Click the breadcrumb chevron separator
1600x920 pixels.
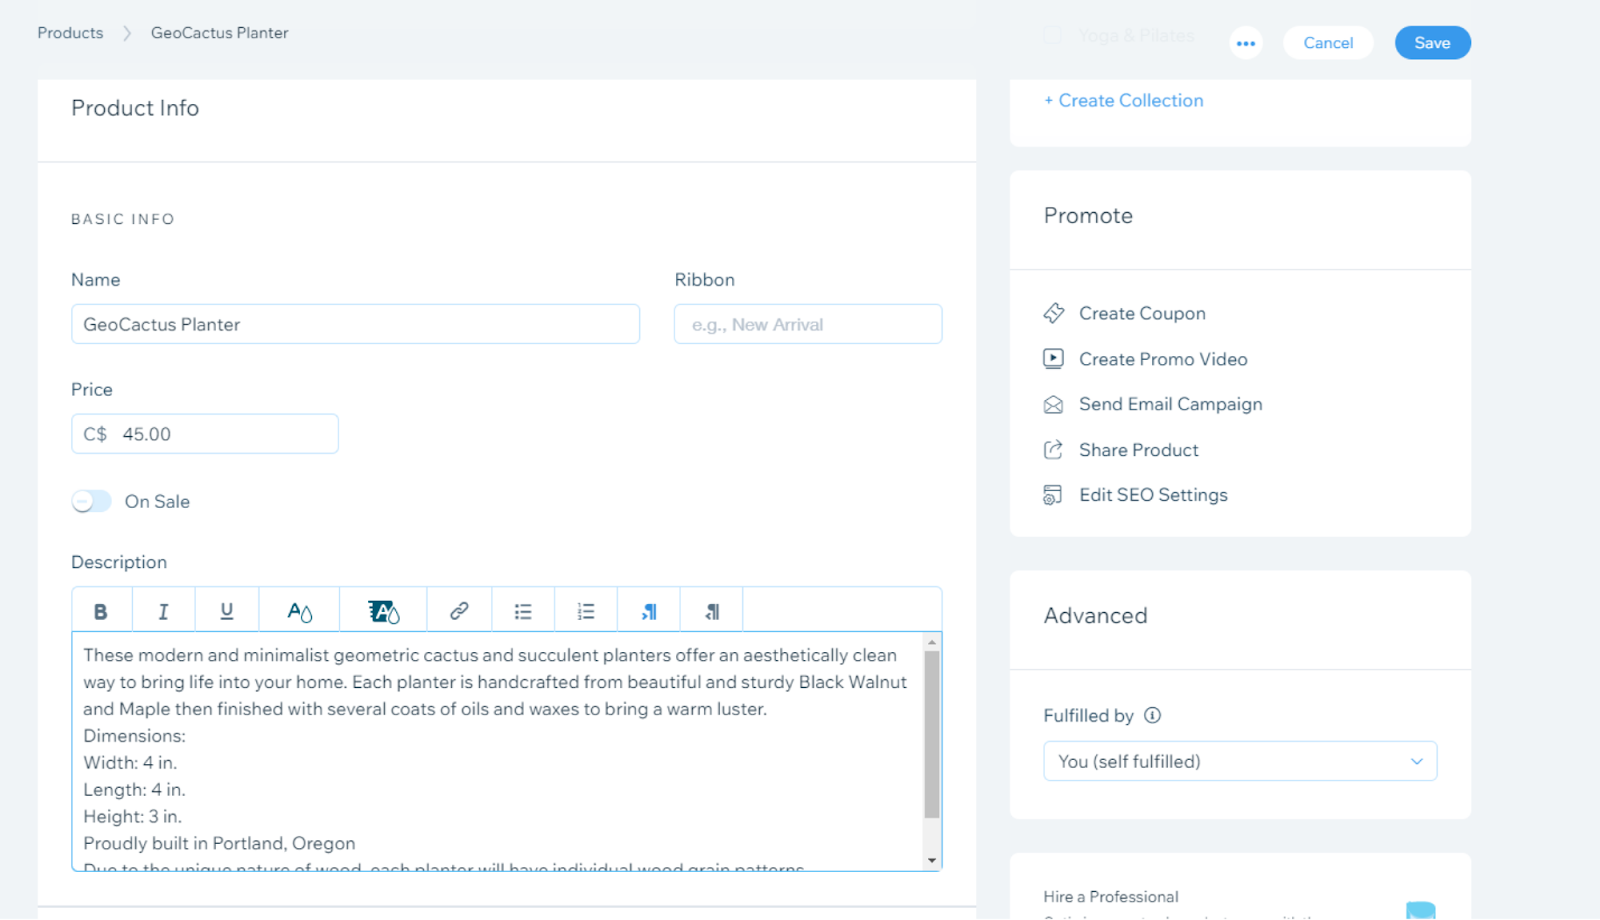(x=127, y=33)
